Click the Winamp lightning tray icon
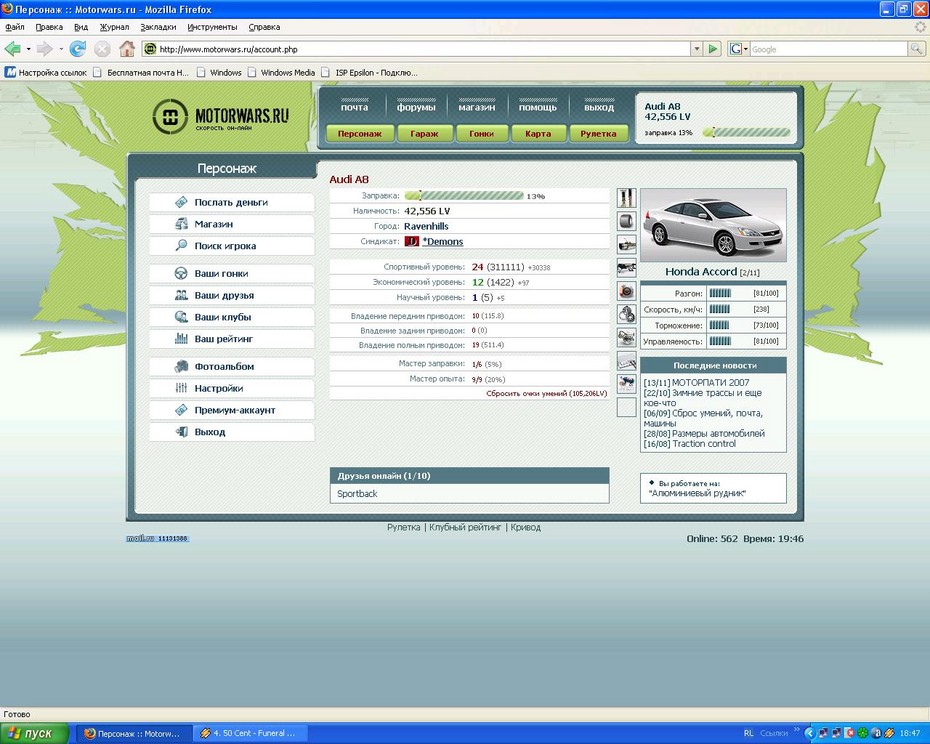 (888, 733)
